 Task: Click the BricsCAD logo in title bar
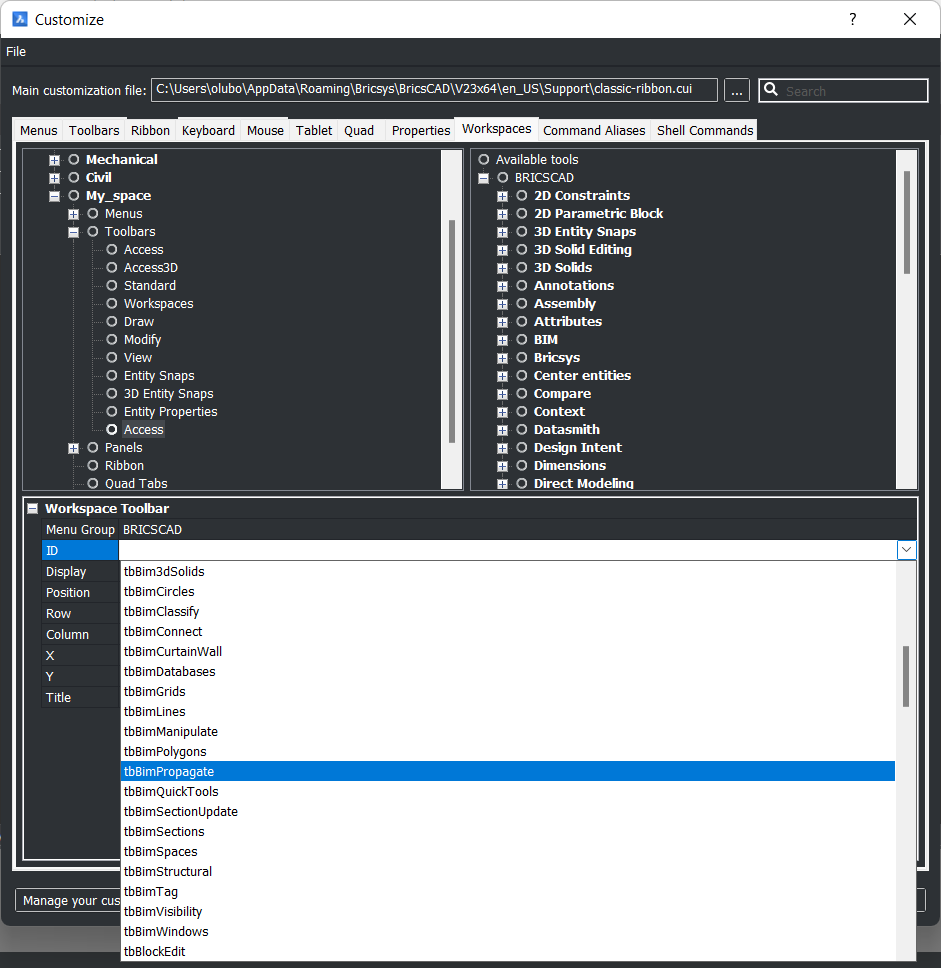[x=19, y=19]
